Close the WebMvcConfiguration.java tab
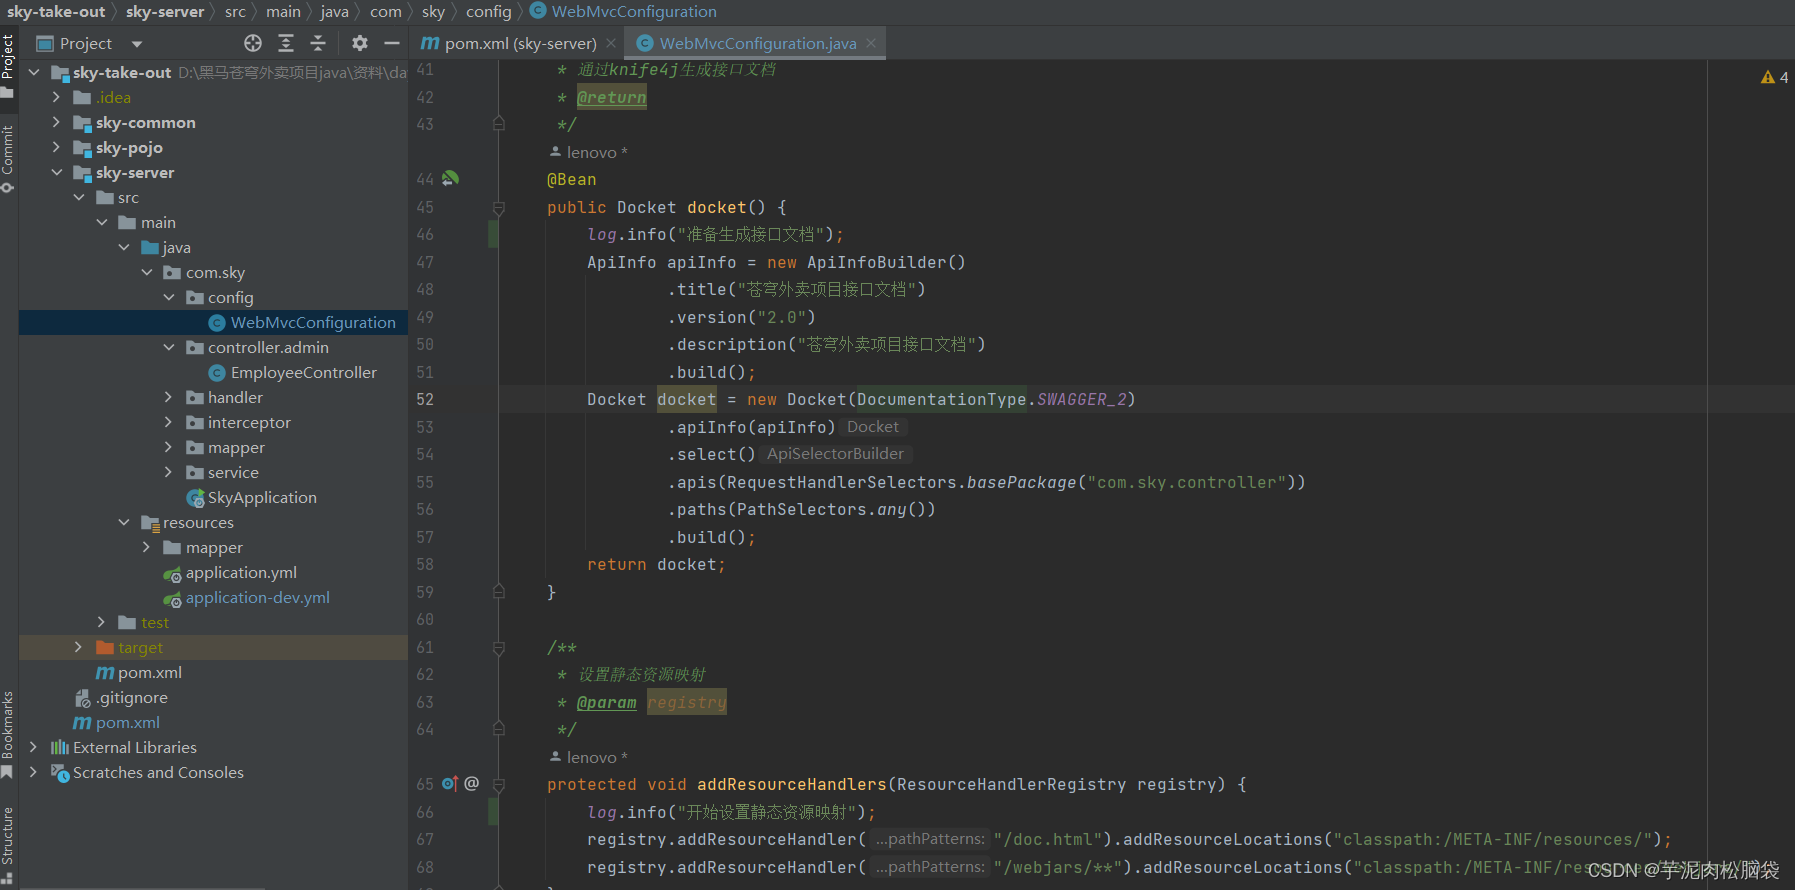Image resolution: width=1795 pixels, height=890 pixels. coord(871,43)
